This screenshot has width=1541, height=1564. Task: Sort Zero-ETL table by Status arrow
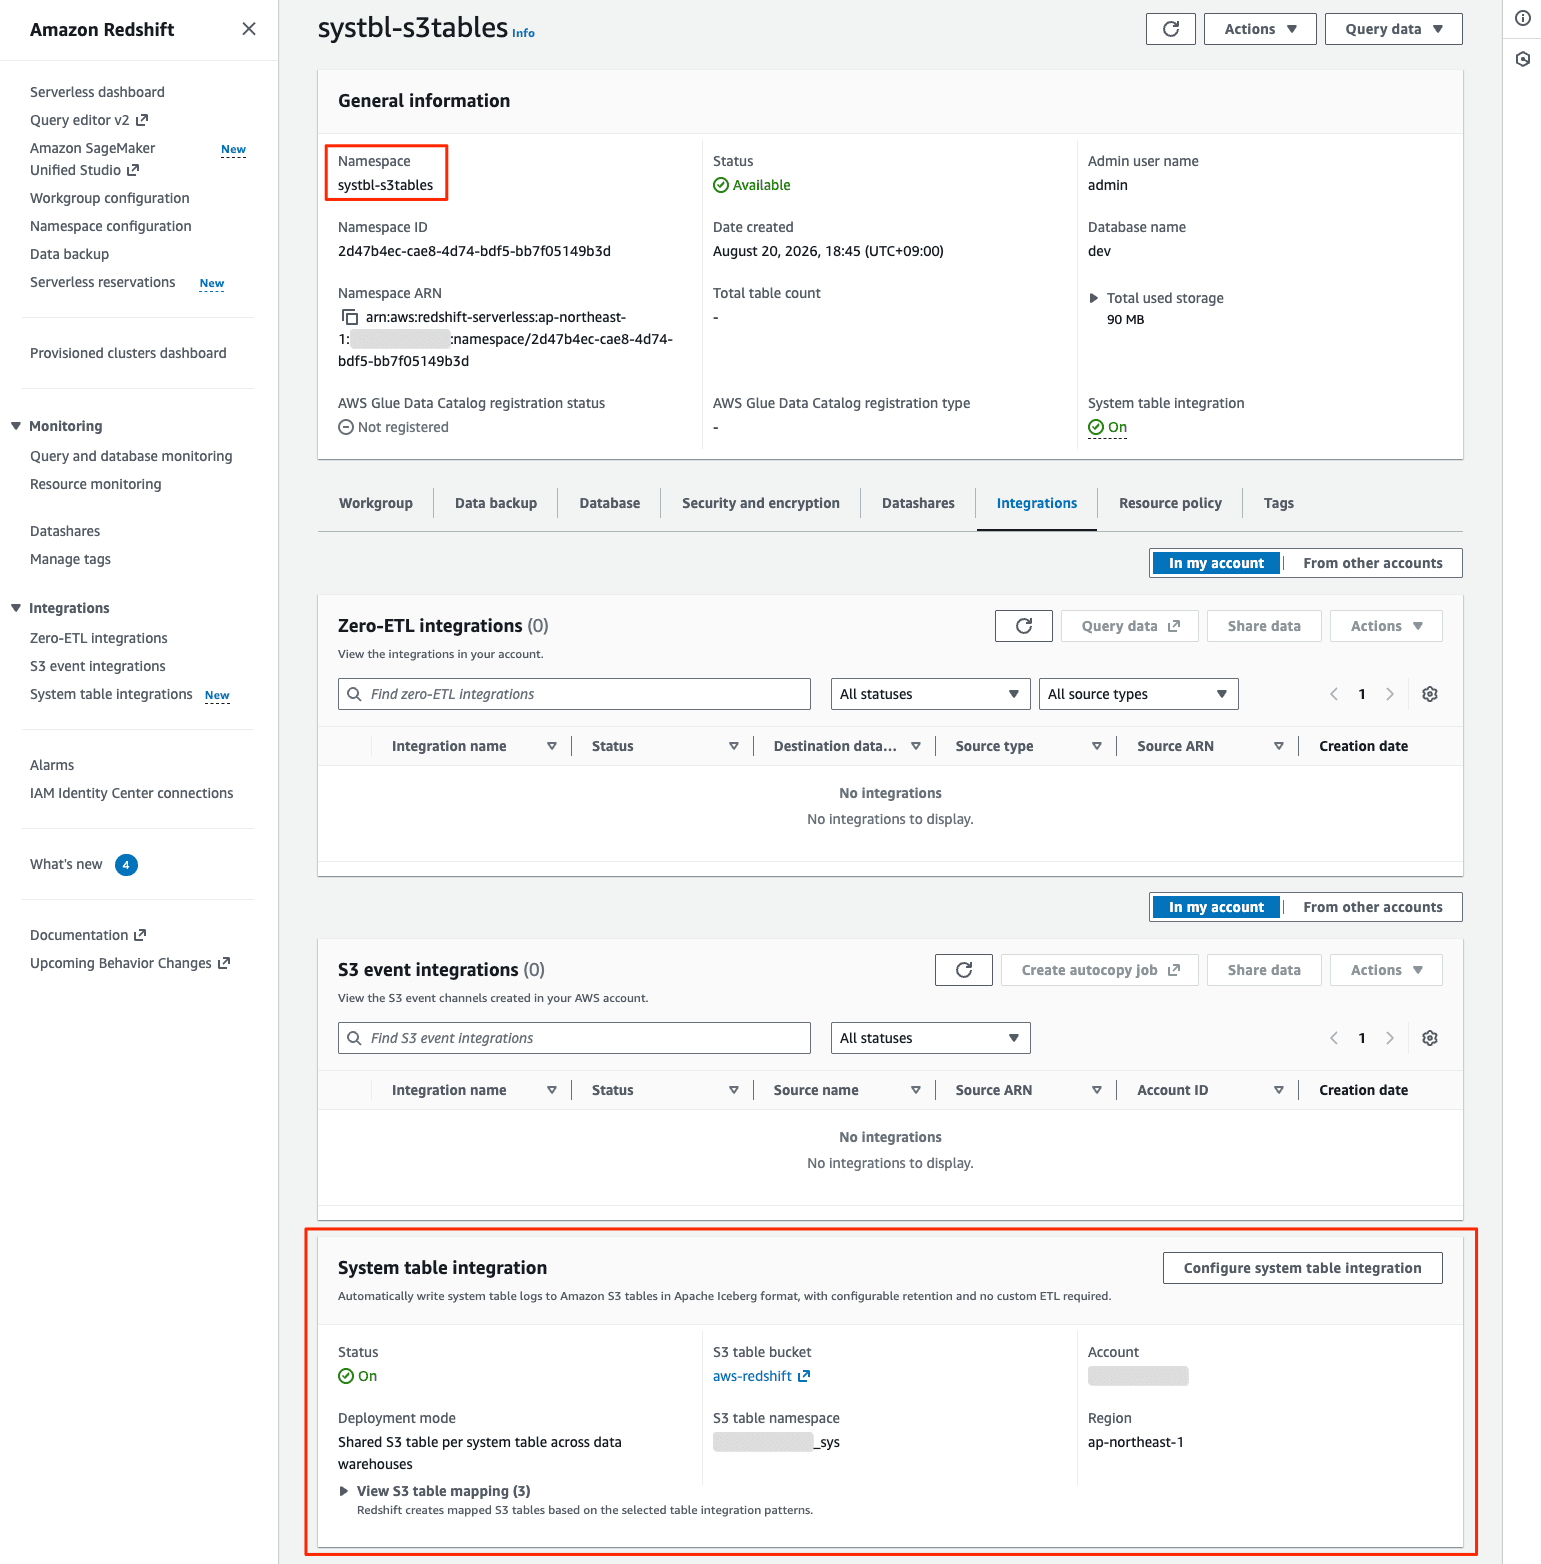coord(734,746)
